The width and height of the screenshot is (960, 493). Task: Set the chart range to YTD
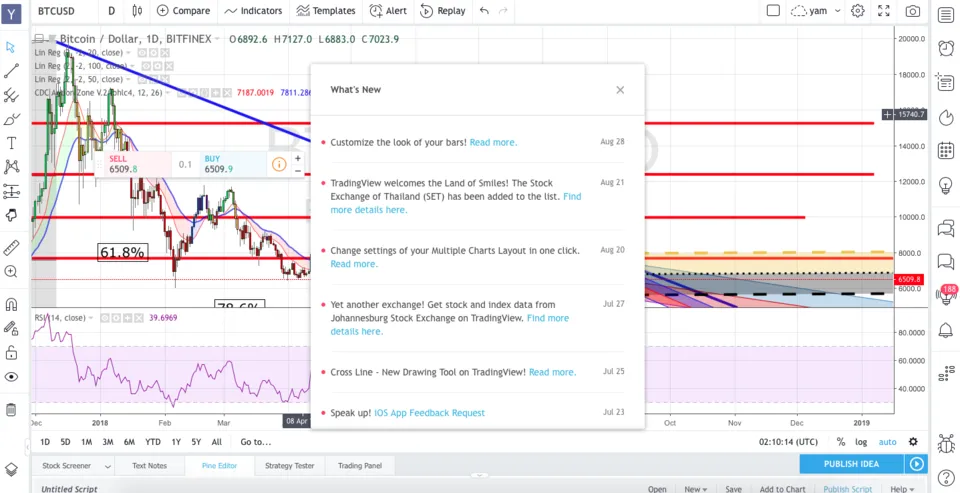(x=152, y=442)
